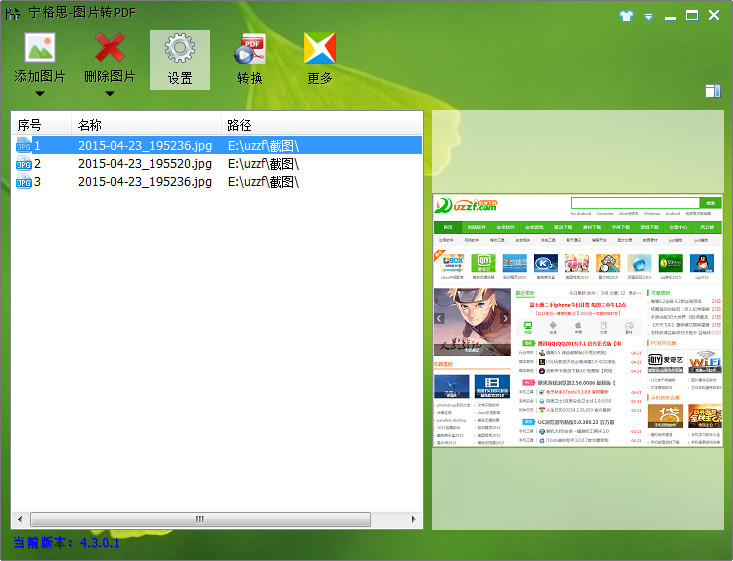
Task: Click the webpage preview thumbnail
Action: (577, 320)
